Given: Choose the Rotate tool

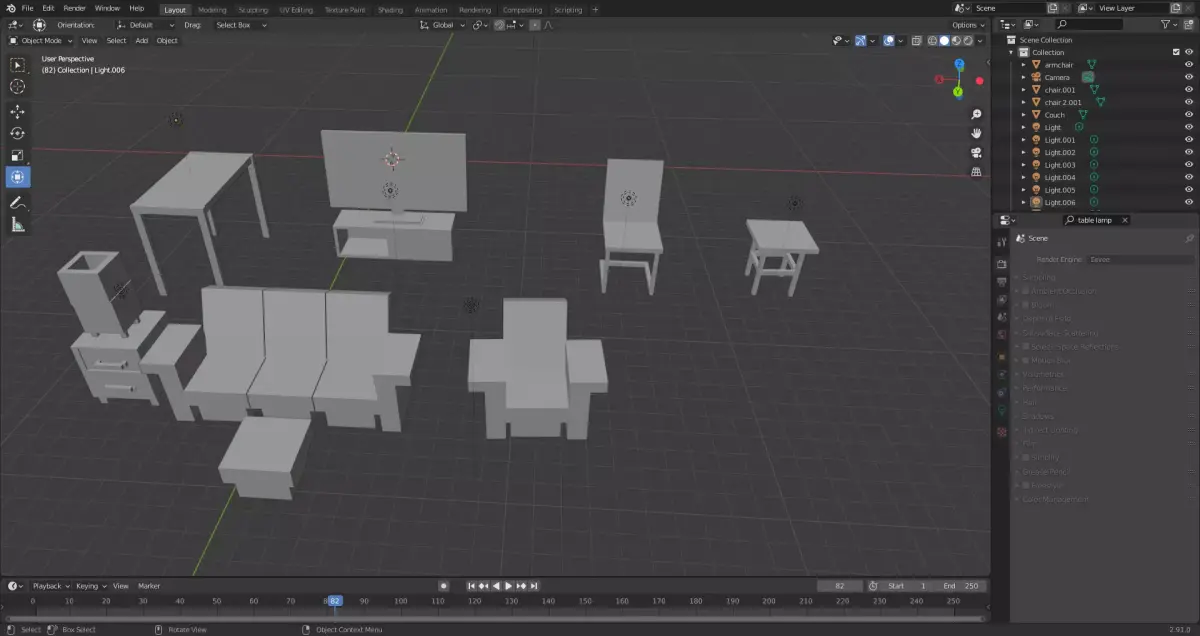Looking at the screenshot, I should pos(17,133).
